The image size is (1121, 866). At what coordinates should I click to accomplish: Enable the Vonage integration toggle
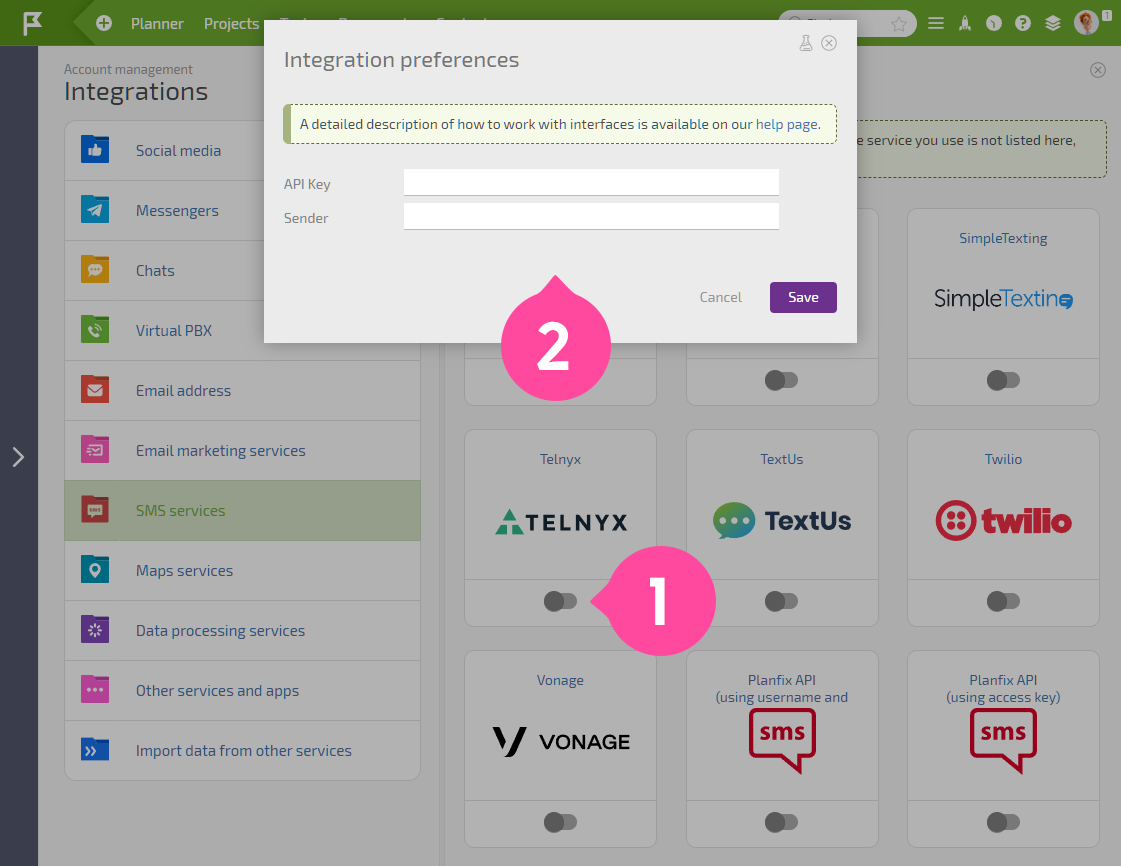click(560, 822)
